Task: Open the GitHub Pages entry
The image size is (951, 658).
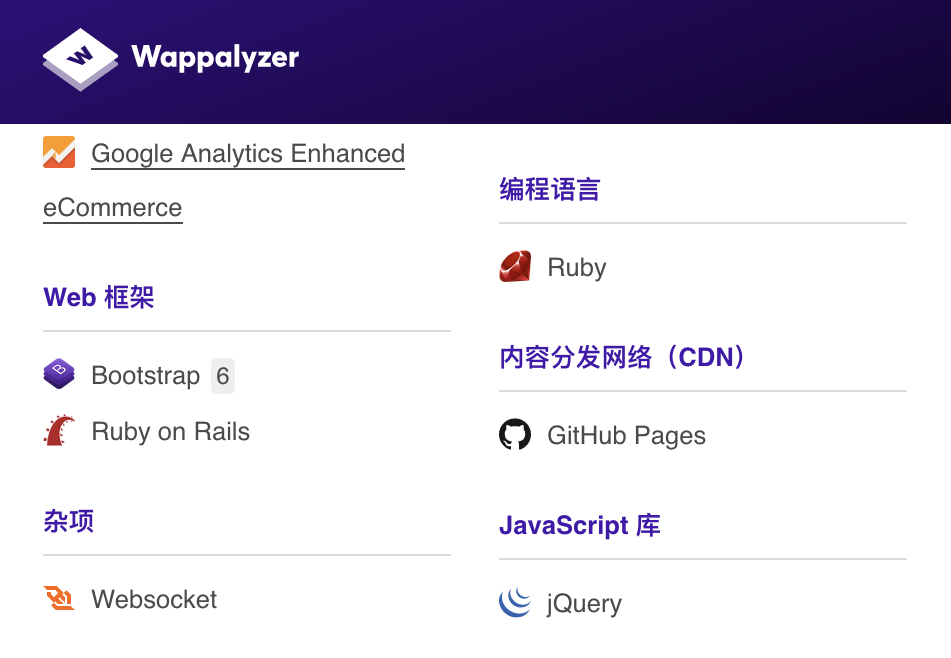Action: pyautogui.click(x=627, y=435)
